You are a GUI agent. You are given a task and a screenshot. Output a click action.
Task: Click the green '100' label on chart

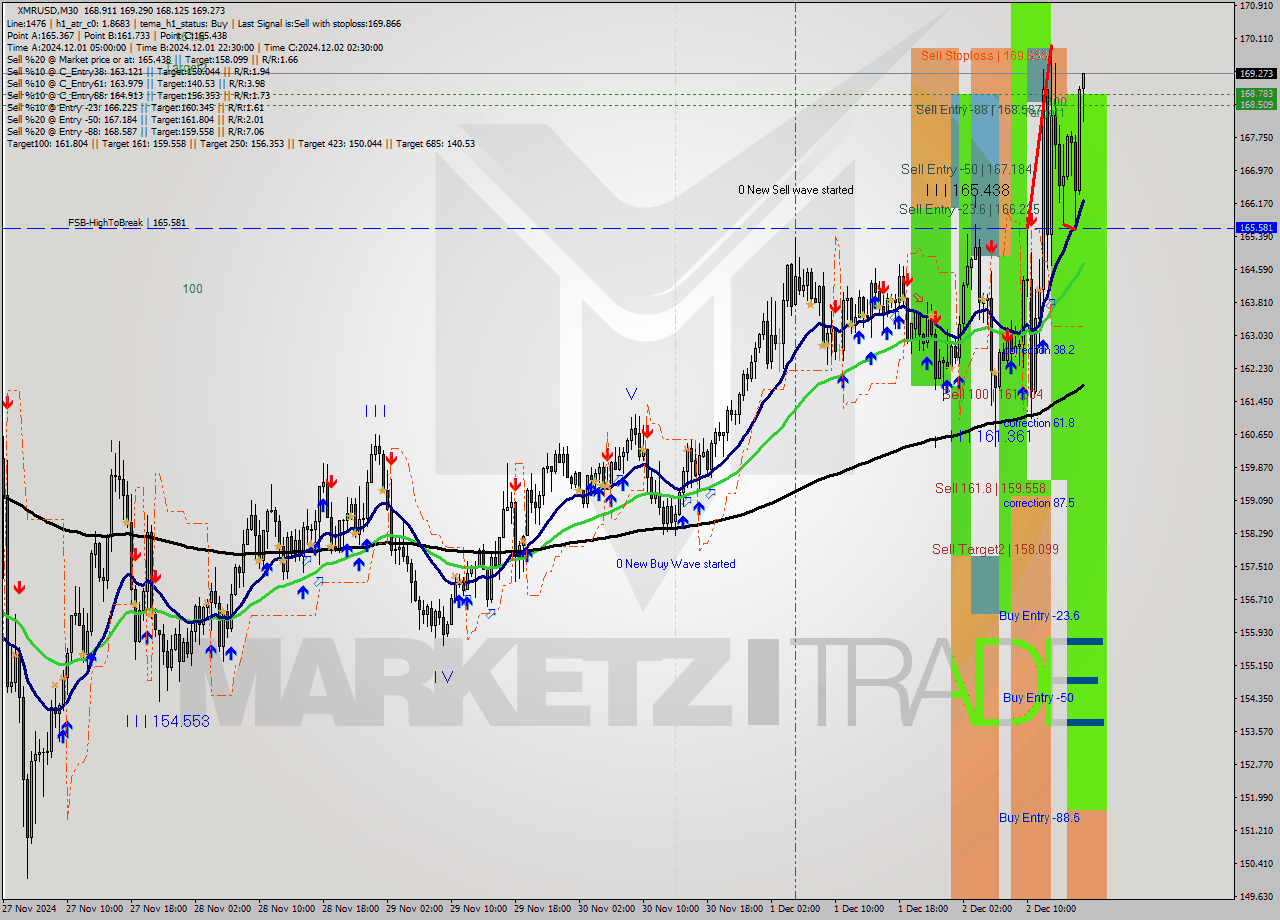pyautogui.click(x=192, y=289)
